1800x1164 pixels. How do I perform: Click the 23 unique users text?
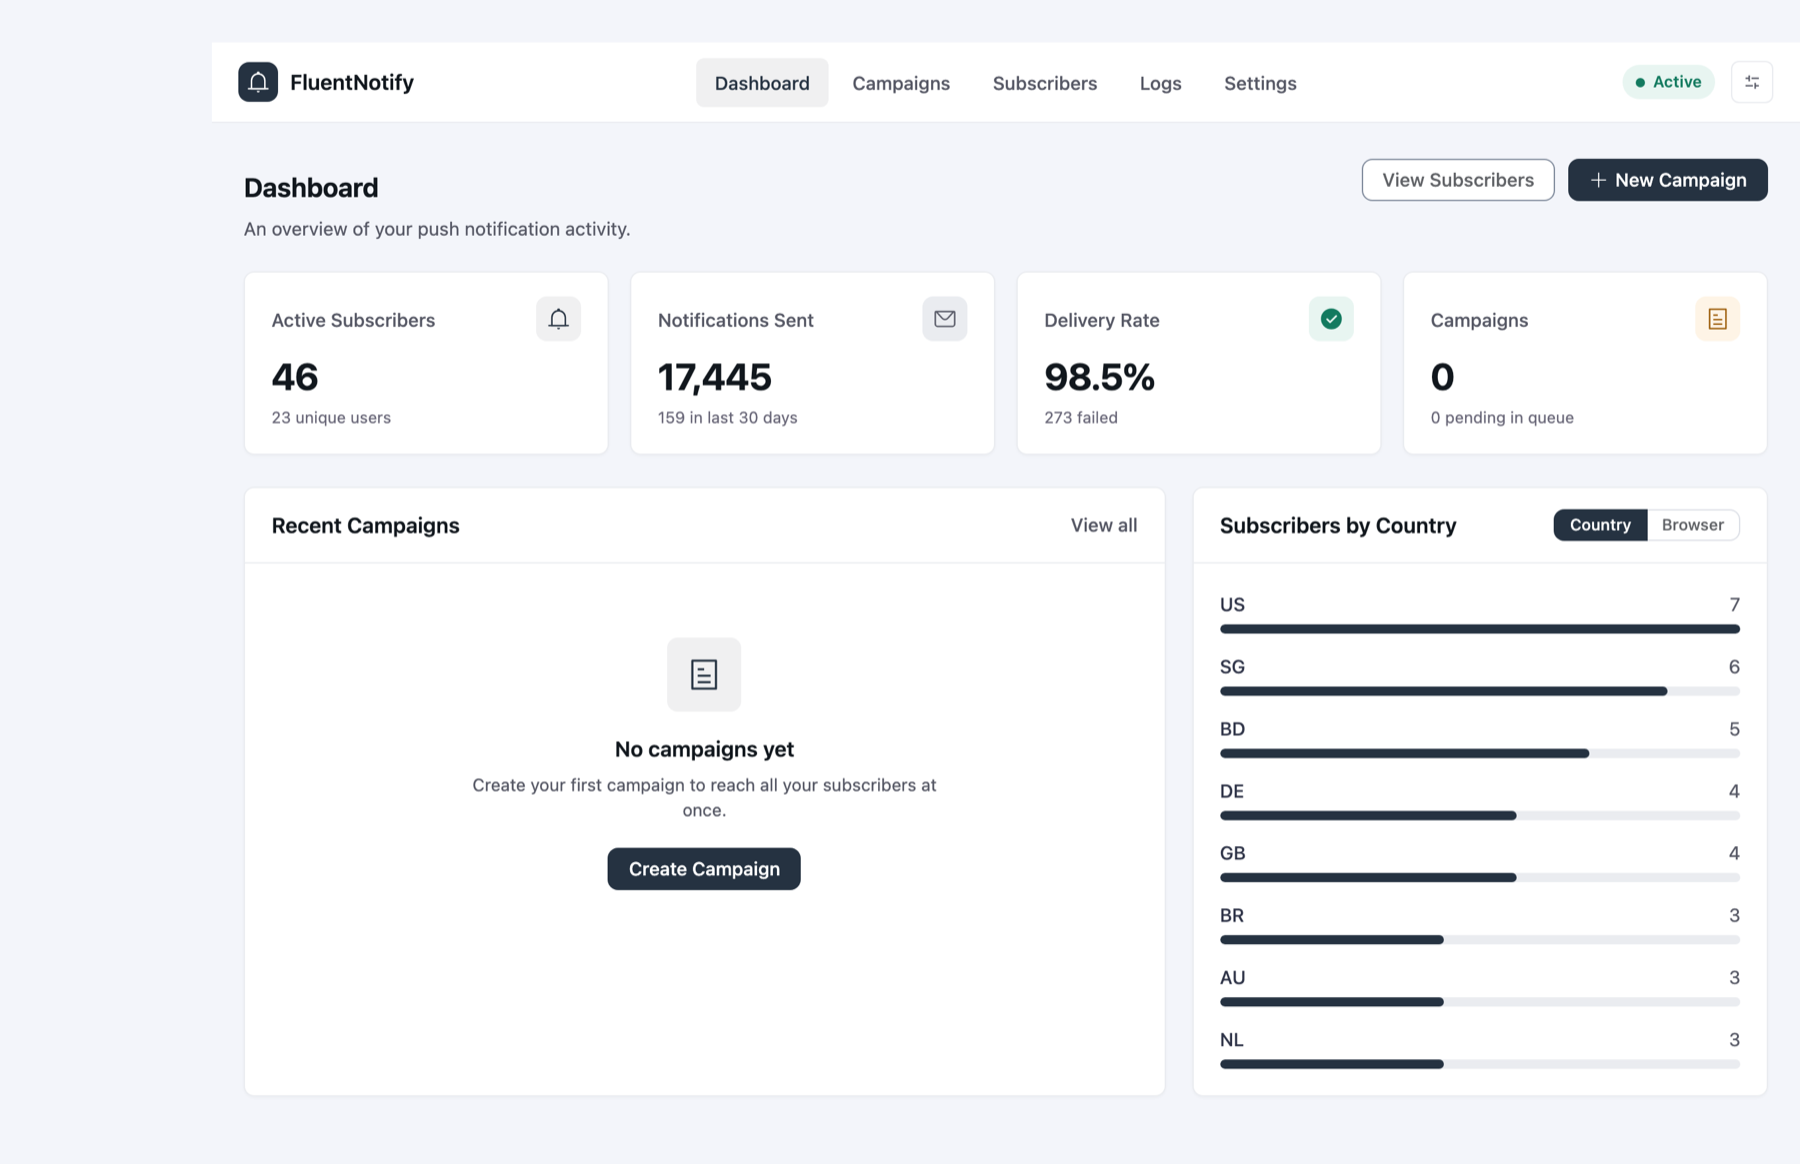(x=331, y=418)
